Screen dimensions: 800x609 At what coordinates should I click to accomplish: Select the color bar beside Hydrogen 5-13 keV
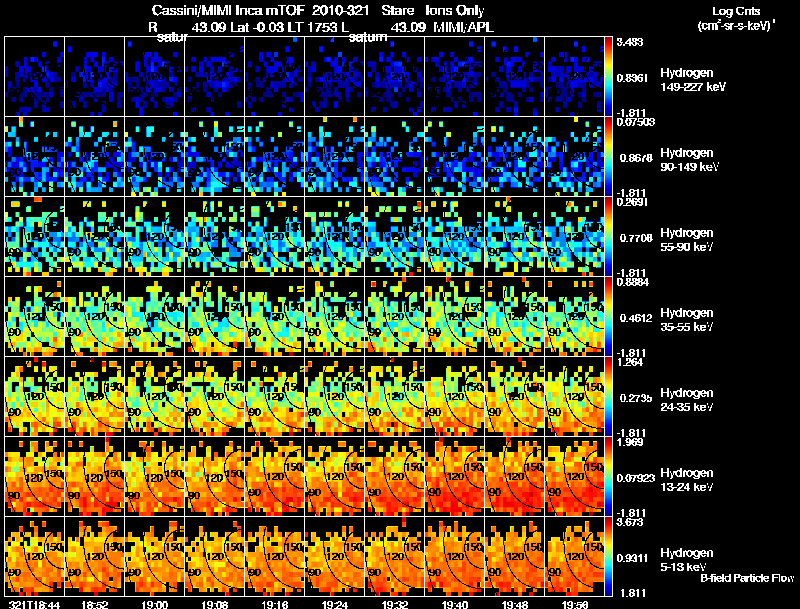(608, 556)
